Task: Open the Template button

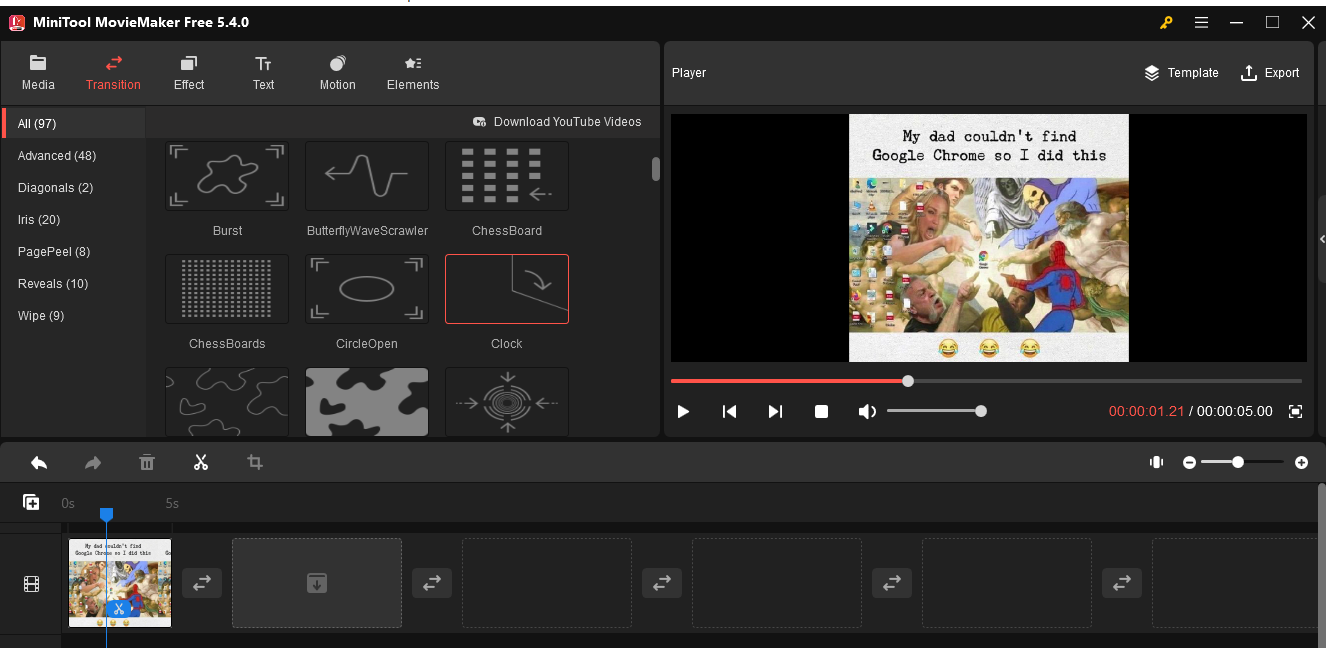Action: pyautogui.click(x=1181, y=73)
